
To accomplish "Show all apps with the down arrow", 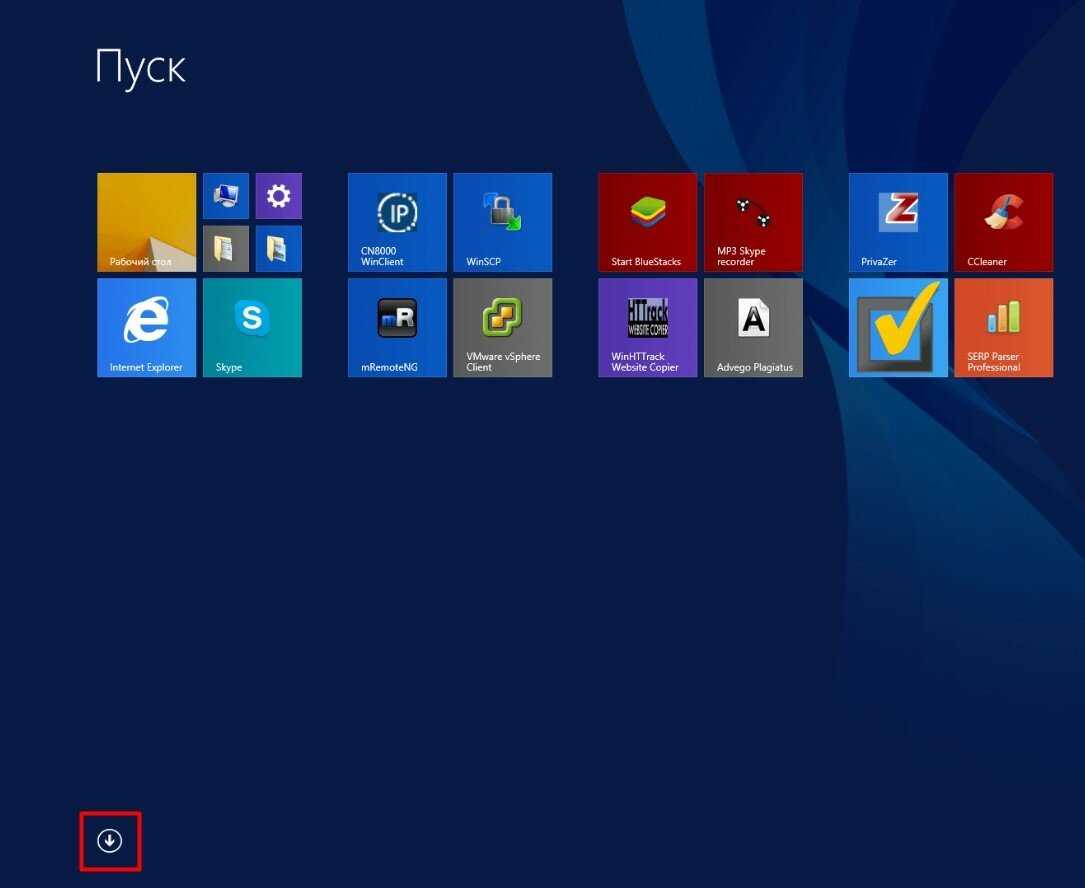I will (x=109, y=841).
